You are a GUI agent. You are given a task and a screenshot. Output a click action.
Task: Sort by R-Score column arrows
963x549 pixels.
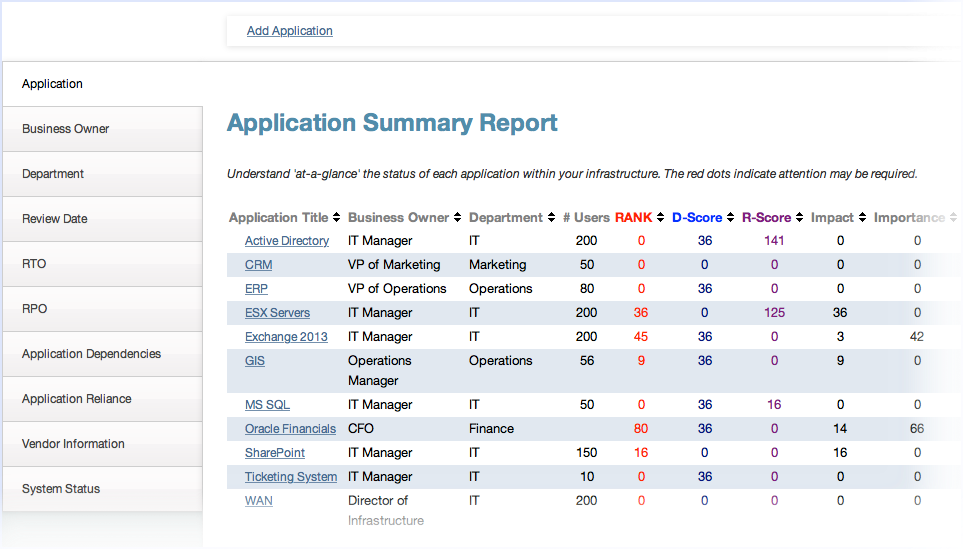[x=800, y=217]
